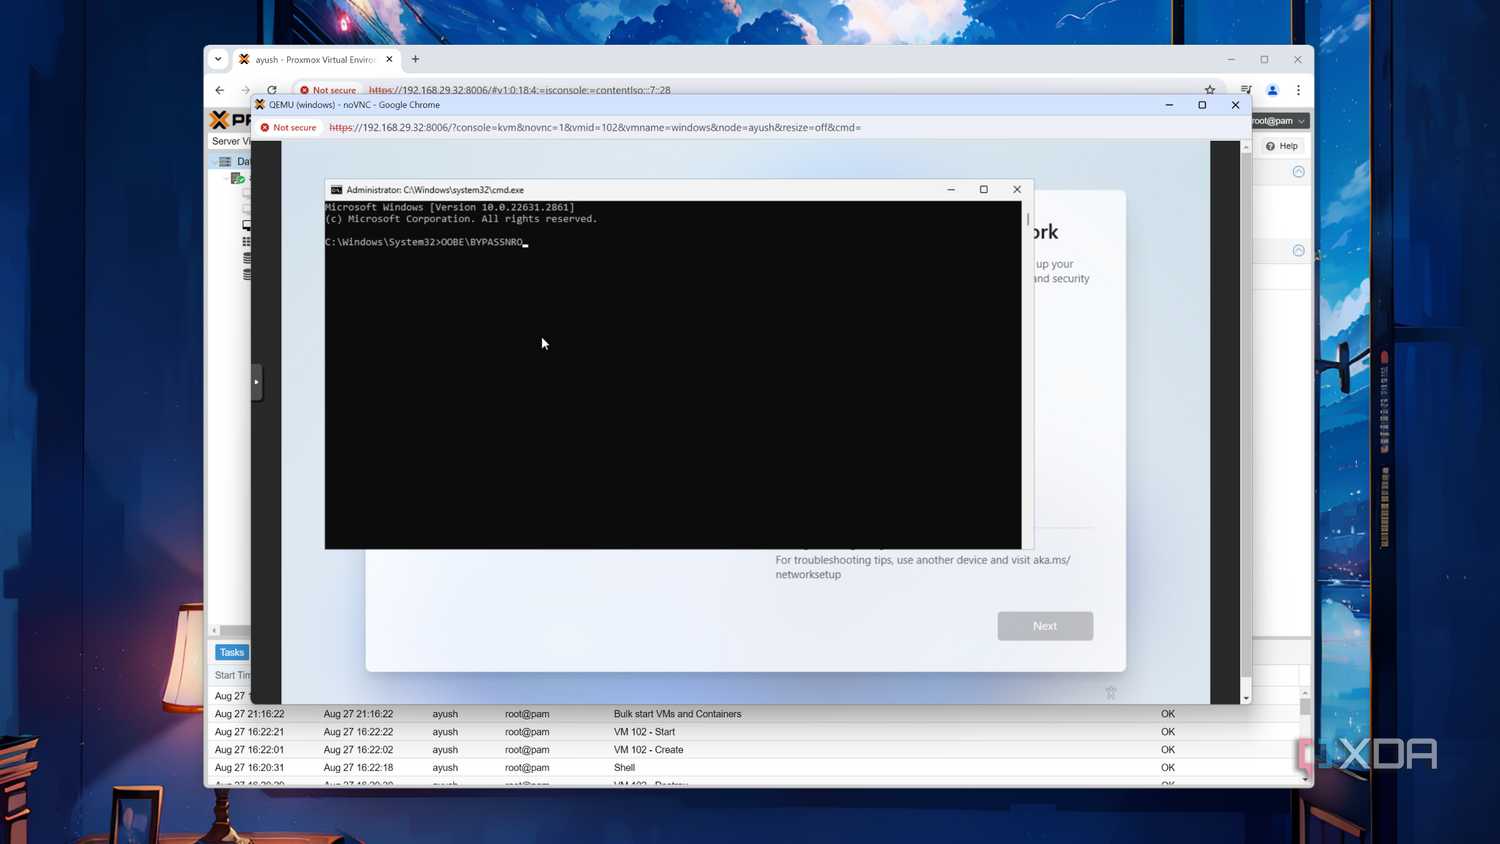Maximize the QEMU noVNC Chrome window
This screenshot has height=844, width=1500.
tap(1202, 105)
